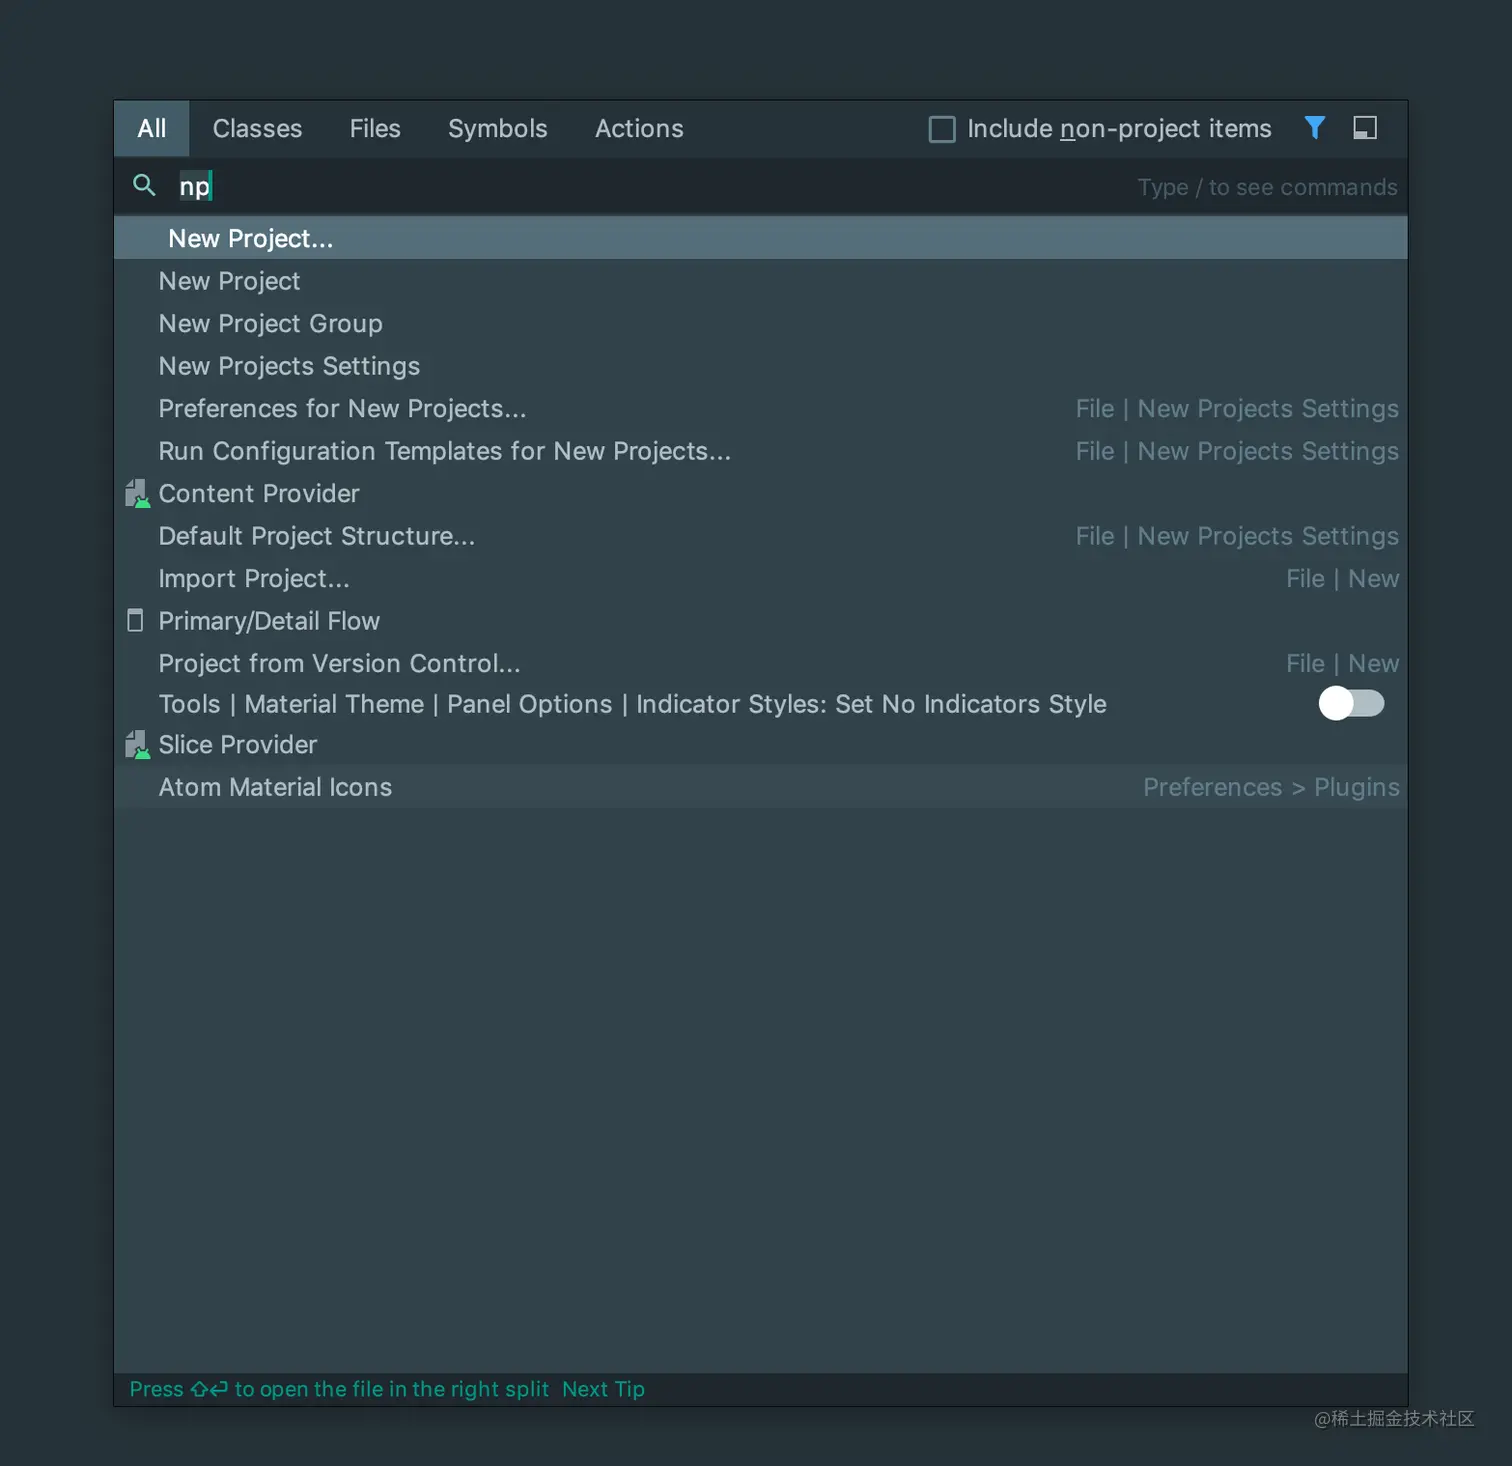
Task: Select 'Primary/Detail Flow' result
Action: (761, 621)
